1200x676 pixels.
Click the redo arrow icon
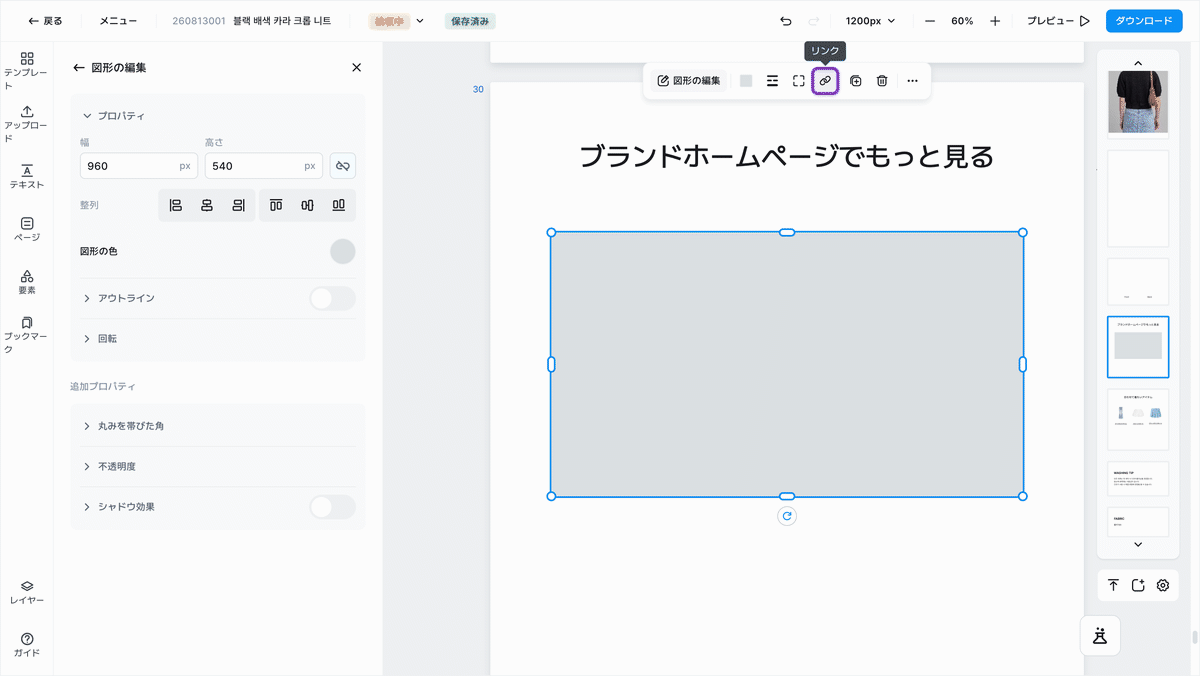point(813,21)
